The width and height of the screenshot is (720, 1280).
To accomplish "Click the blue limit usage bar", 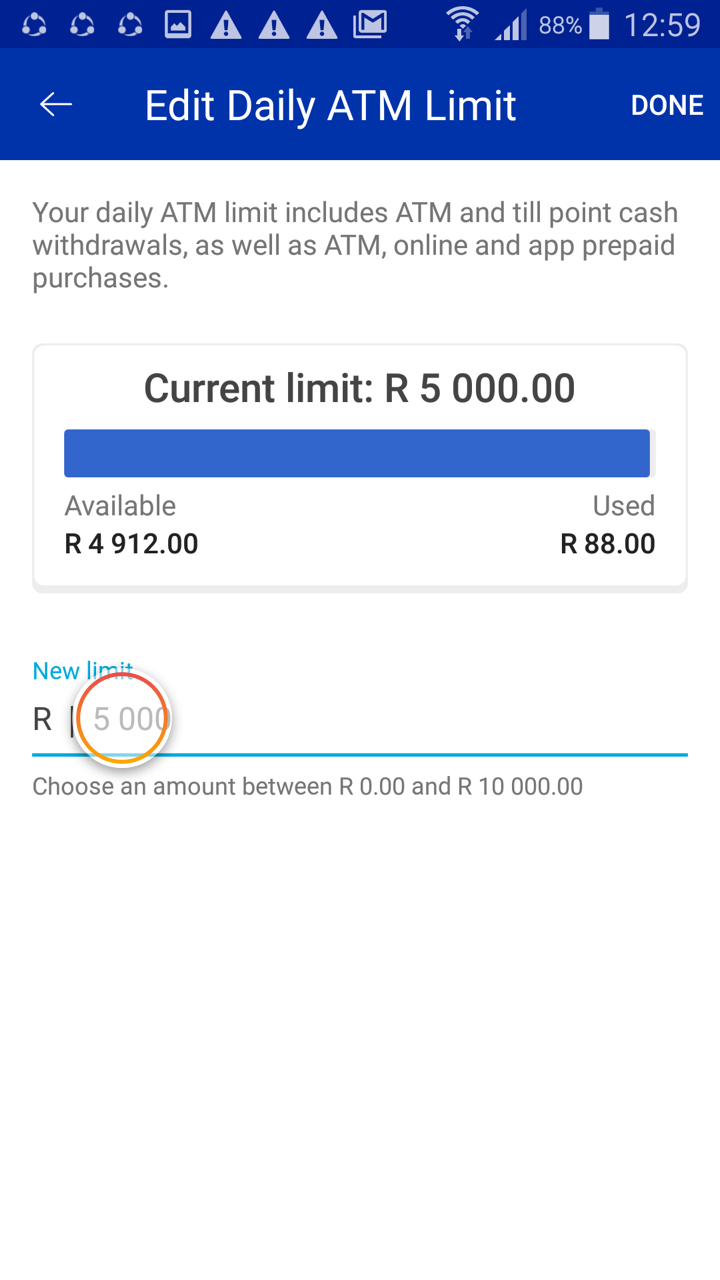I will (x=357, y=453).
